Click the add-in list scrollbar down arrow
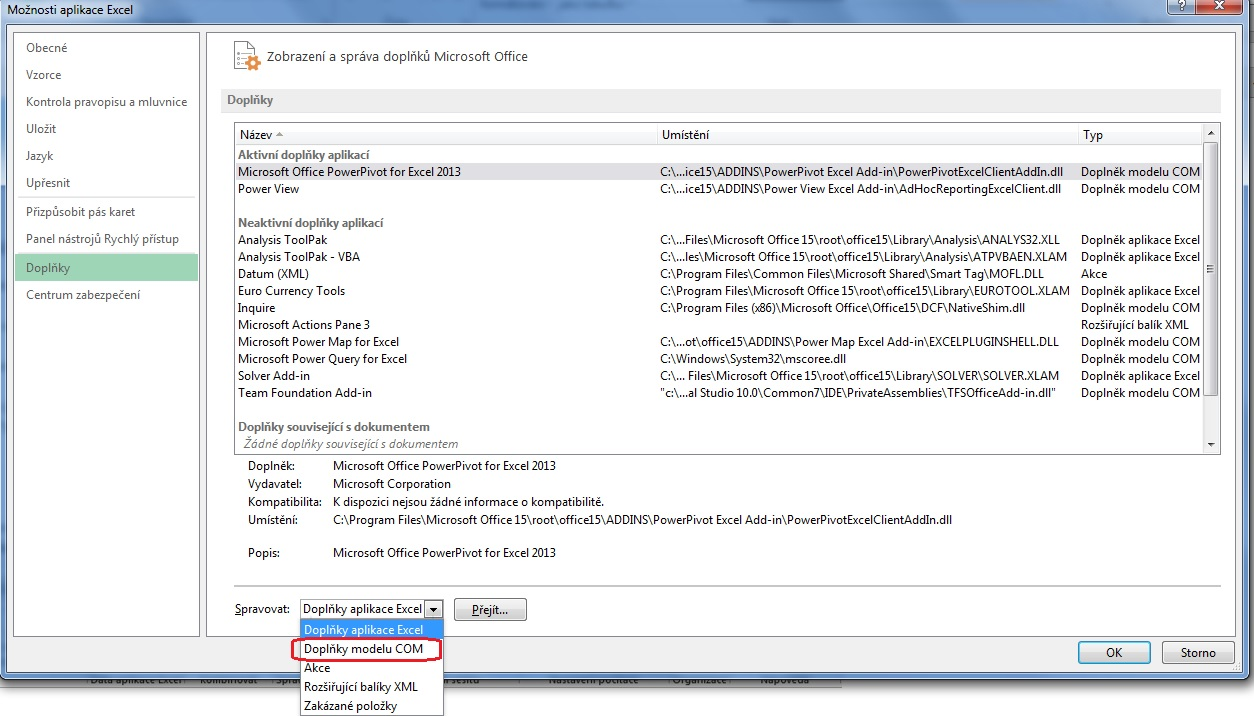This screenshot has height=716, width=1254. click(1211, 444)
